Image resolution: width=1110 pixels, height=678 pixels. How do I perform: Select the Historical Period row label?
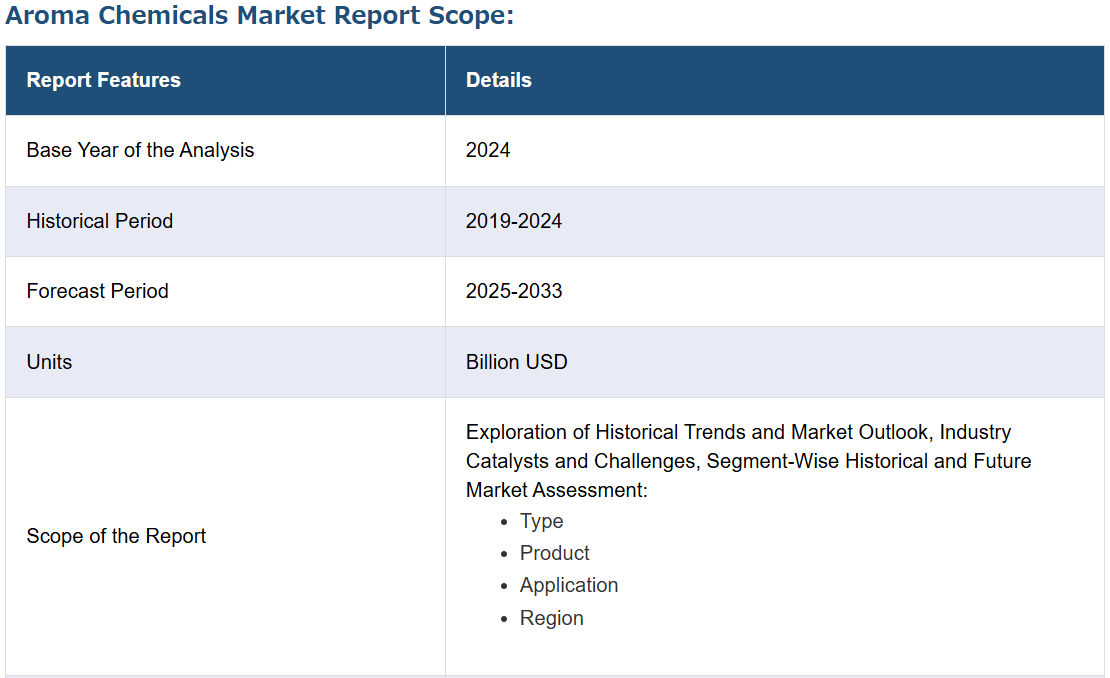pos(99,221)
